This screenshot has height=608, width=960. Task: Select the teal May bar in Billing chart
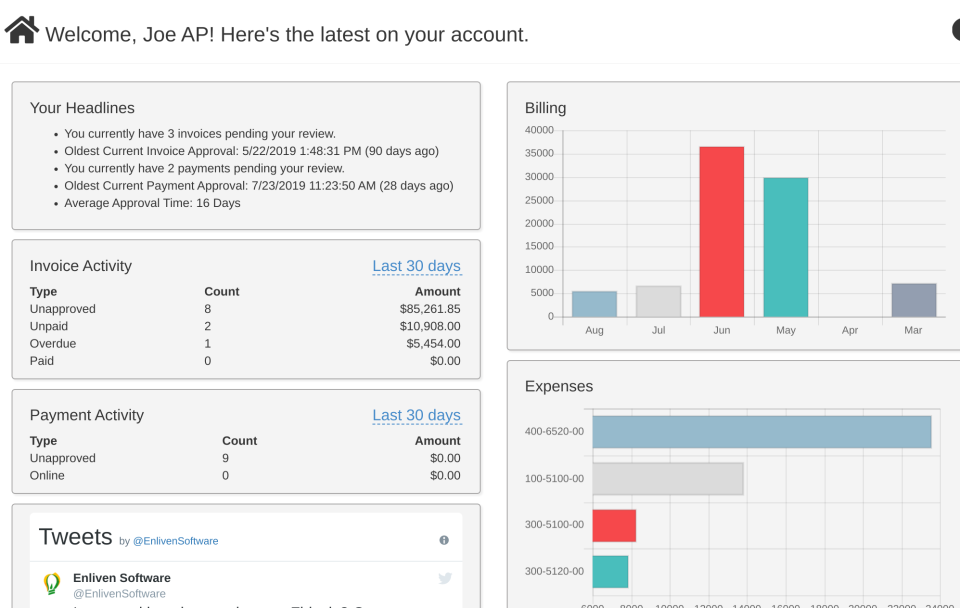[x=785, y=247]
